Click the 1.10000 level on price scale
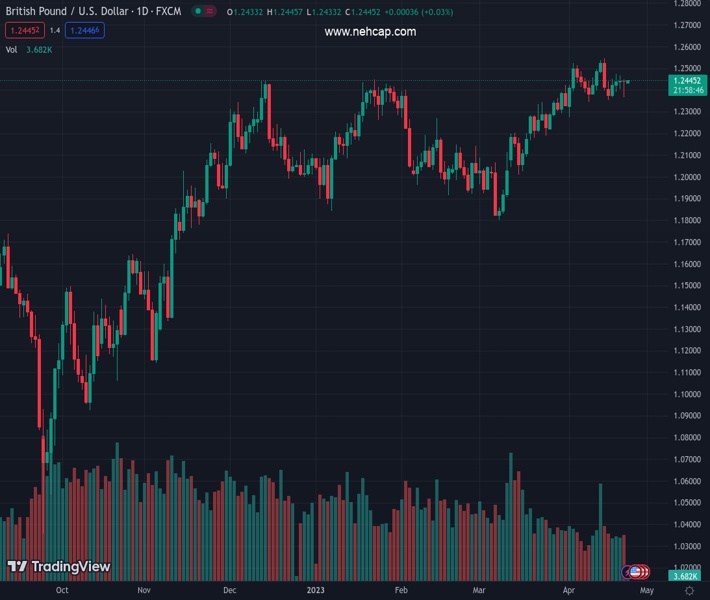Viewport: 710px width, 600px height. coord(687,393)
